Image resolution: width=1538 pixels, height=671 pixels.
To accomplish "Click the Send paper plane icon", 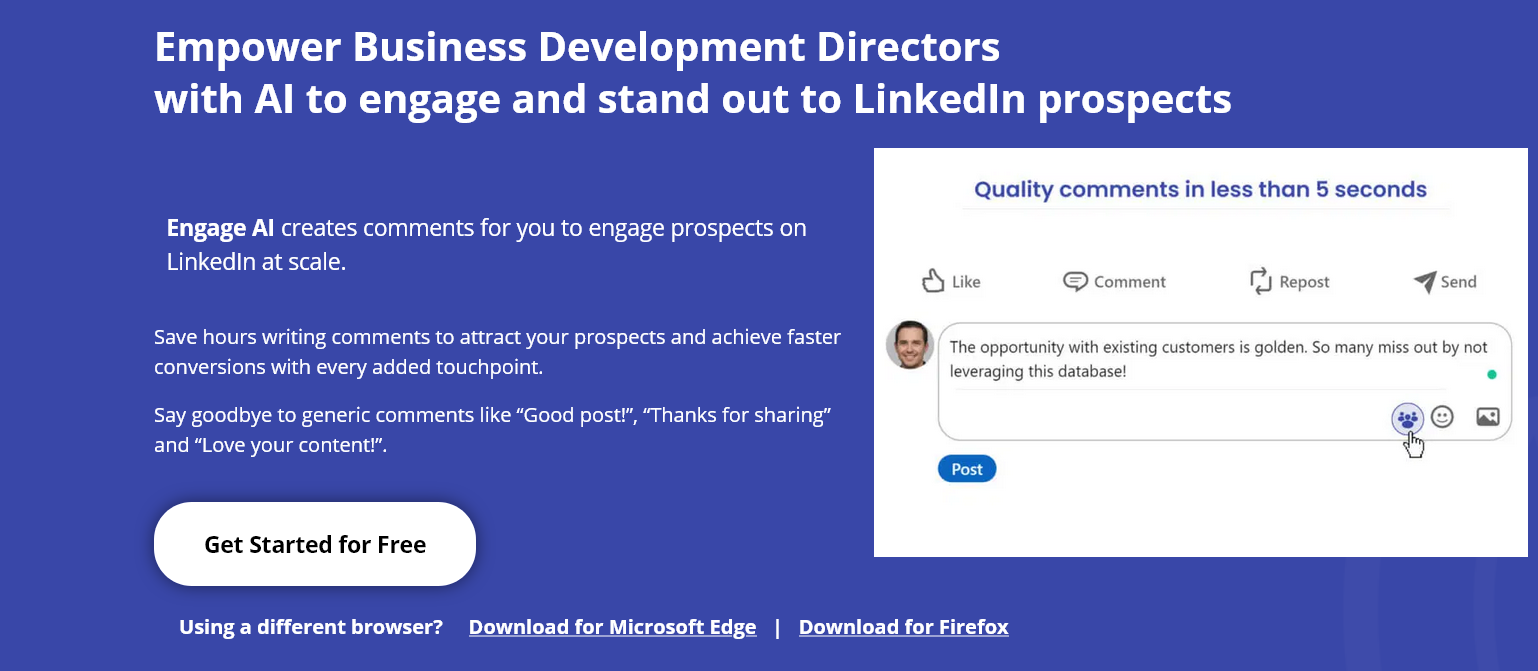I will (x=1425, y=282).
